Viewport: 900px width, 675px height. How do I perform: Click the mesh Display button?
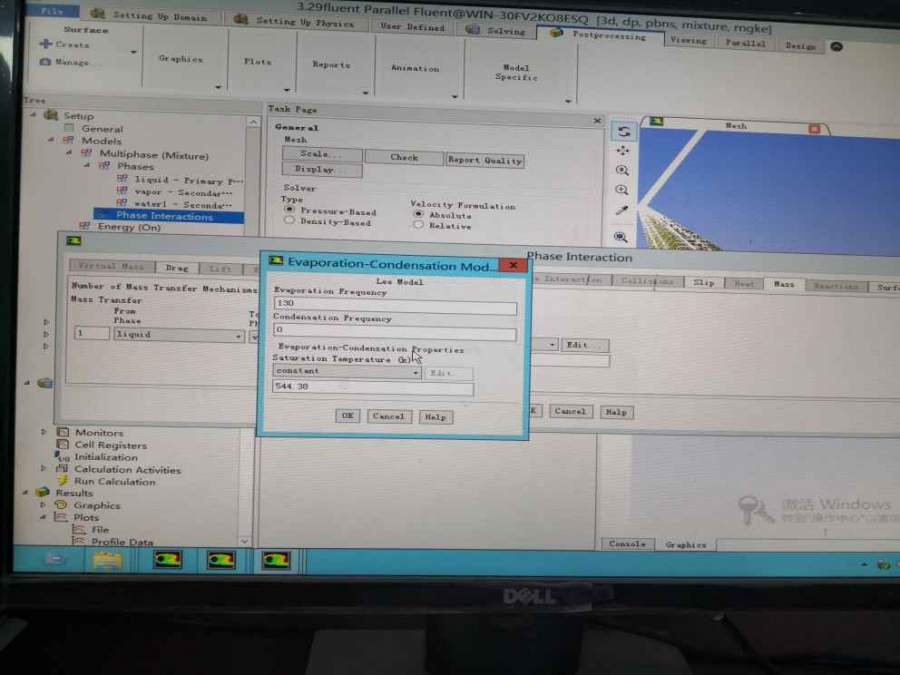(321, 169)
